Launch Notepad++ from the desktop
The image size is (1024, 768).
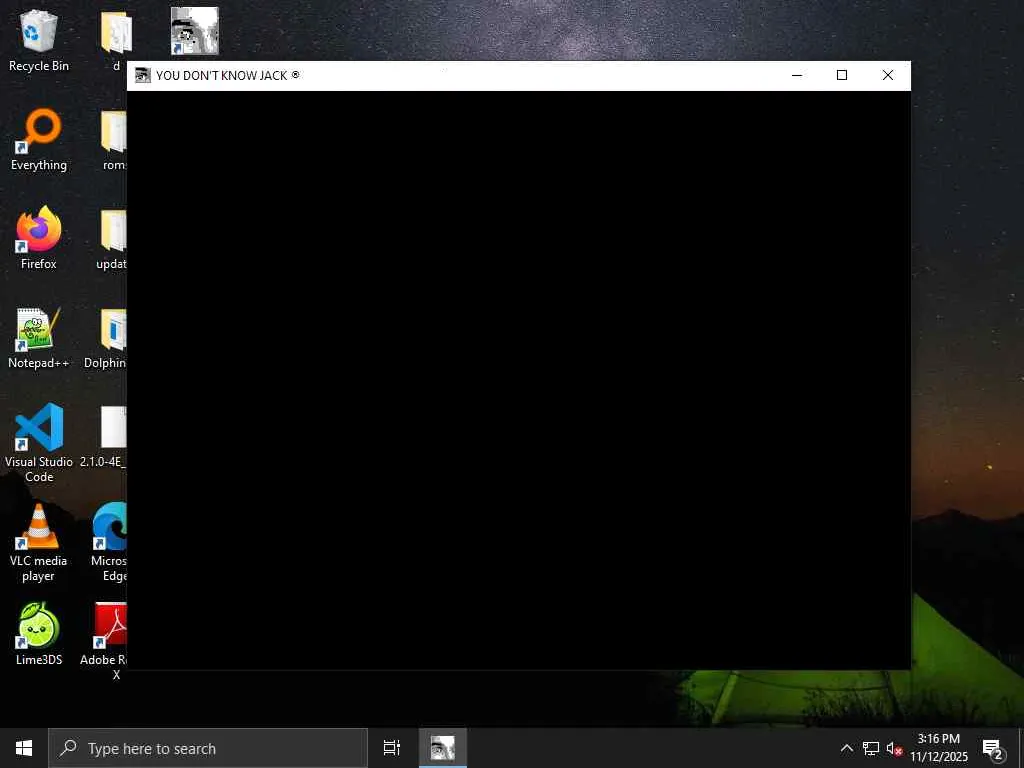[x=39, y=338]
